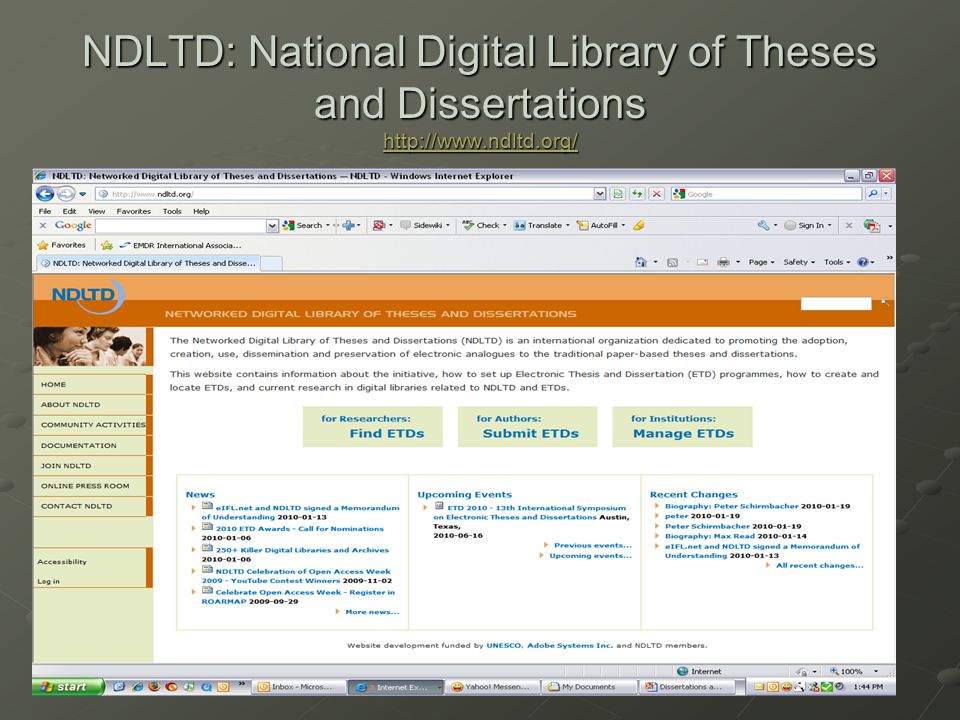The image size is (960, 720).
Task: Open COMMUNITY ACTIVITIES sidebar item
Action: 89,425
